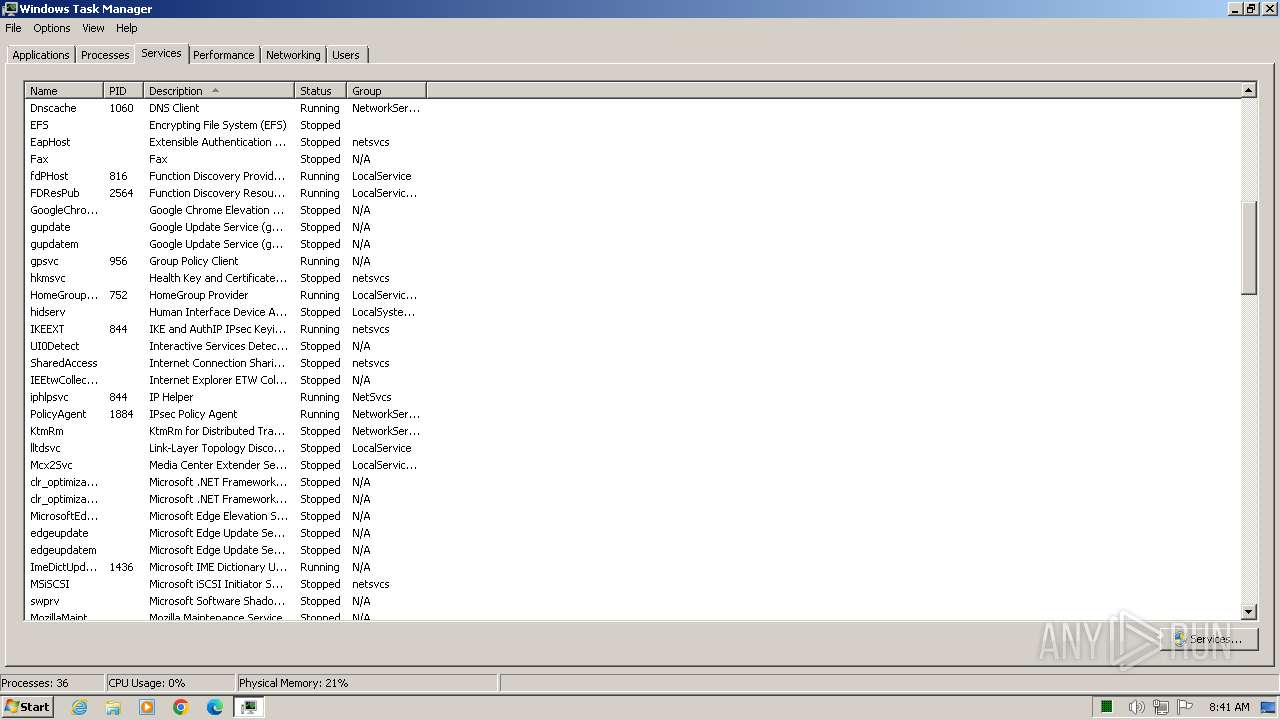Open Action Center flag tray icon
The image size is (1280, 720).
pos(1186,707)
